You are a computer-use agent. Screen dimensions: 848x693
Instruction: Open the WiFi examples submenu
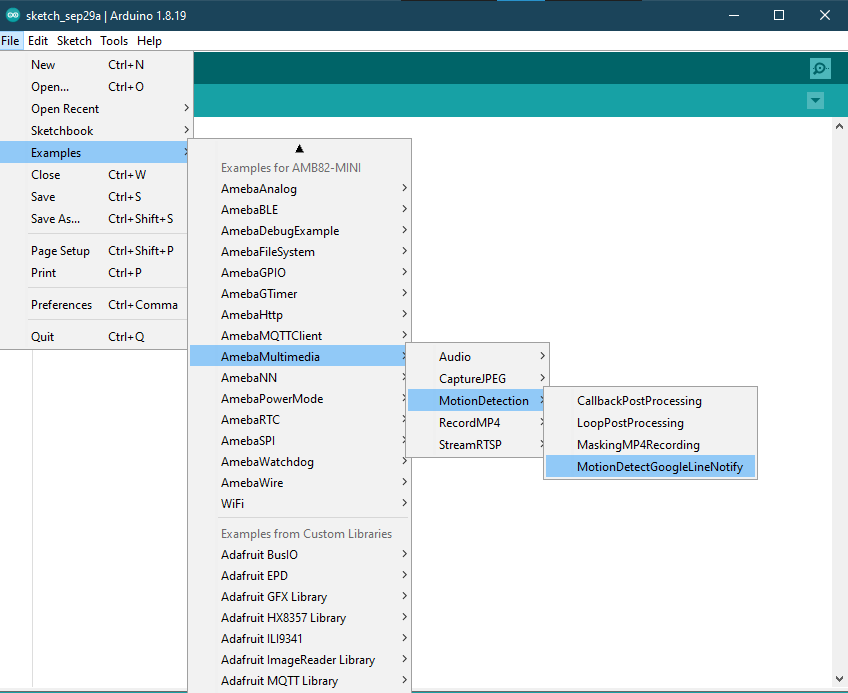point(300,503)
